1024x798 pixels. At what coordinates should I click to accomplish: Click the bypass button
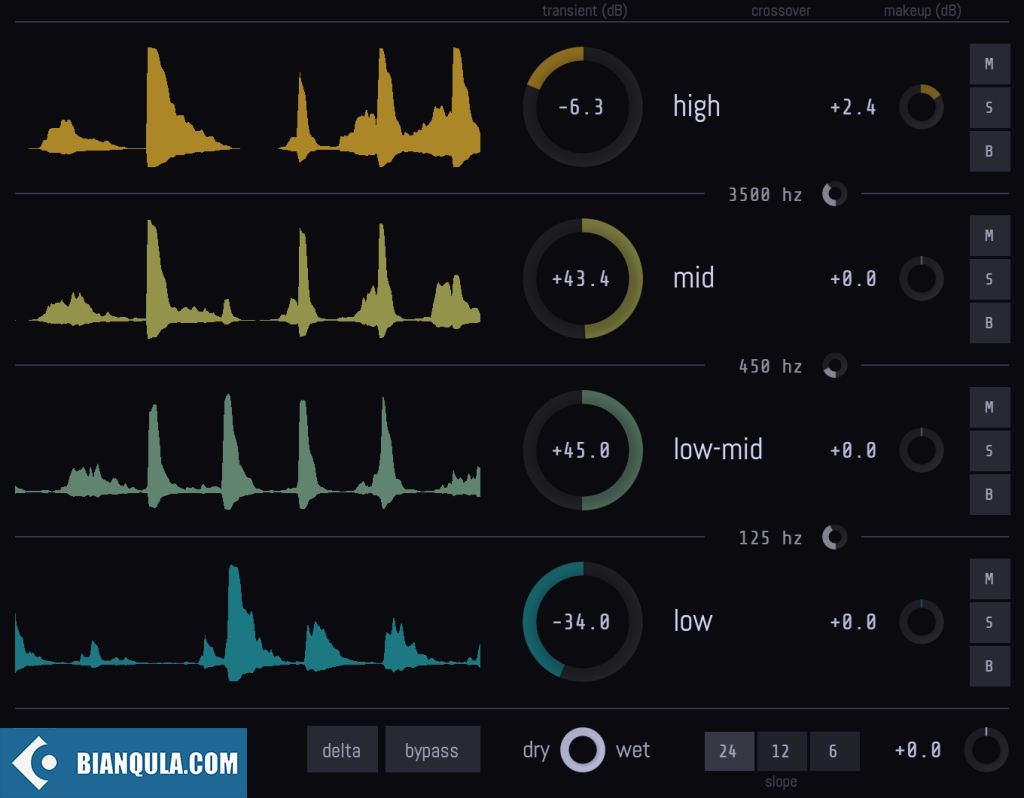(x=432, y=750)
